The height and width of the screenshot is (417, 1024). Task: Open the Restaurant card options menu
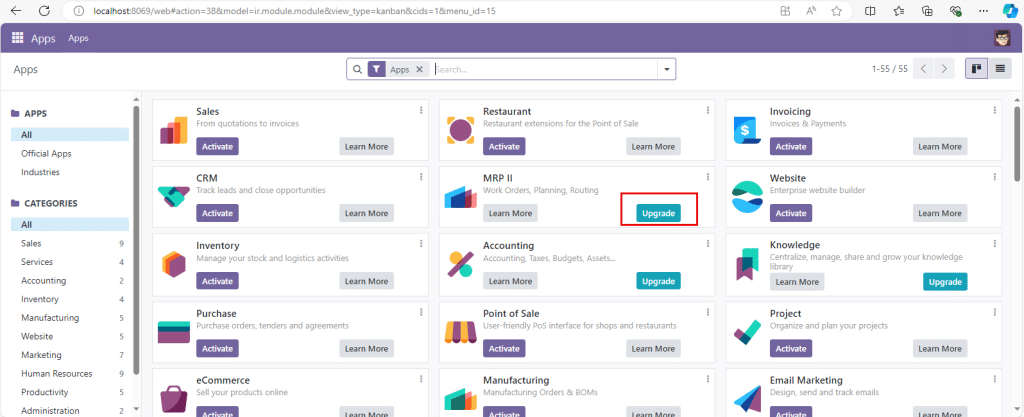pos(708,110)
